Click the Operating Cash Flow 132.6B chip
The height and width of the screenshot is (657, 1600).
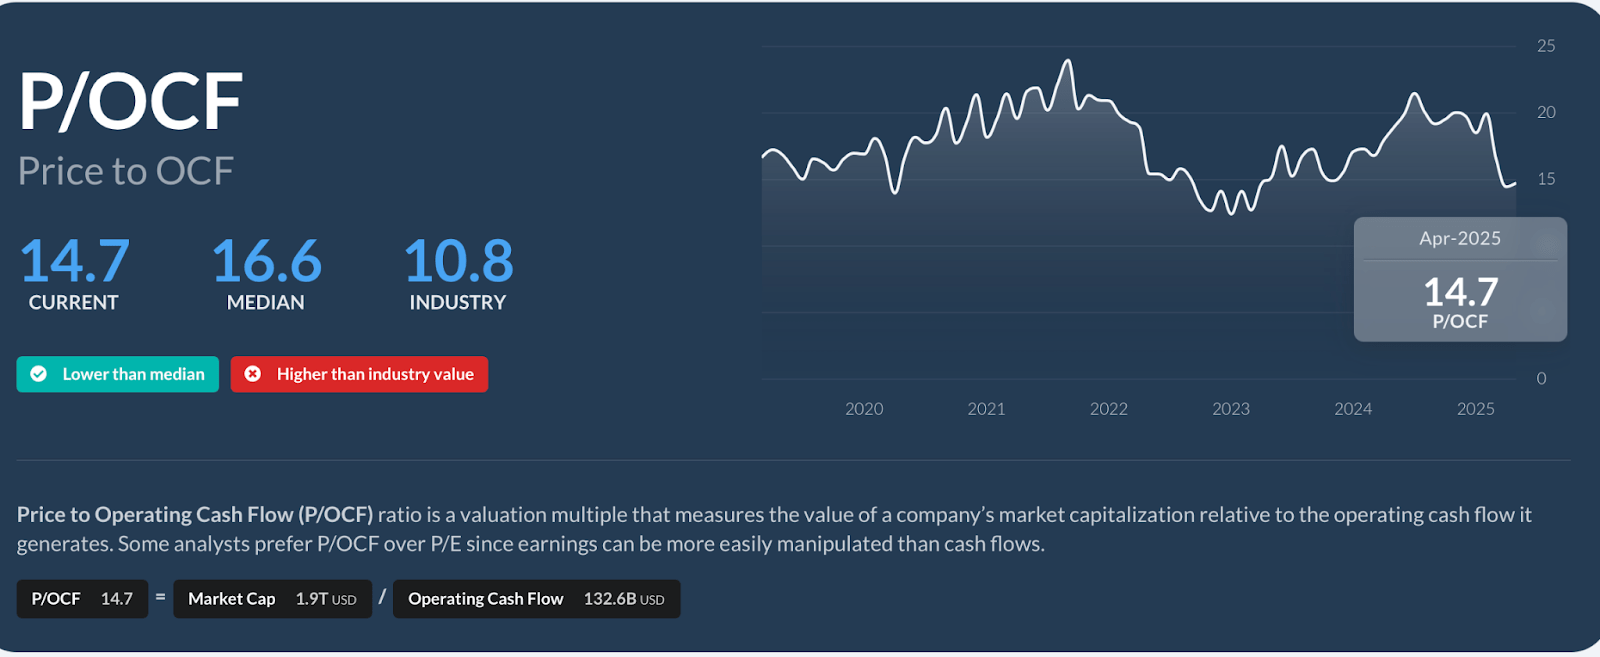tap(536, 599)
